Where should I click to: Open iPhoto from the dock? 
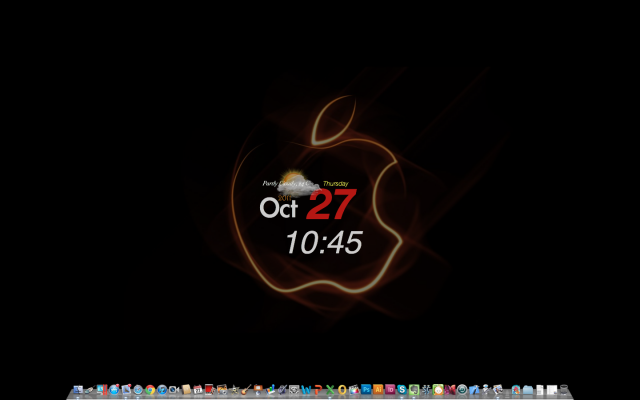(x=222, y=390)
